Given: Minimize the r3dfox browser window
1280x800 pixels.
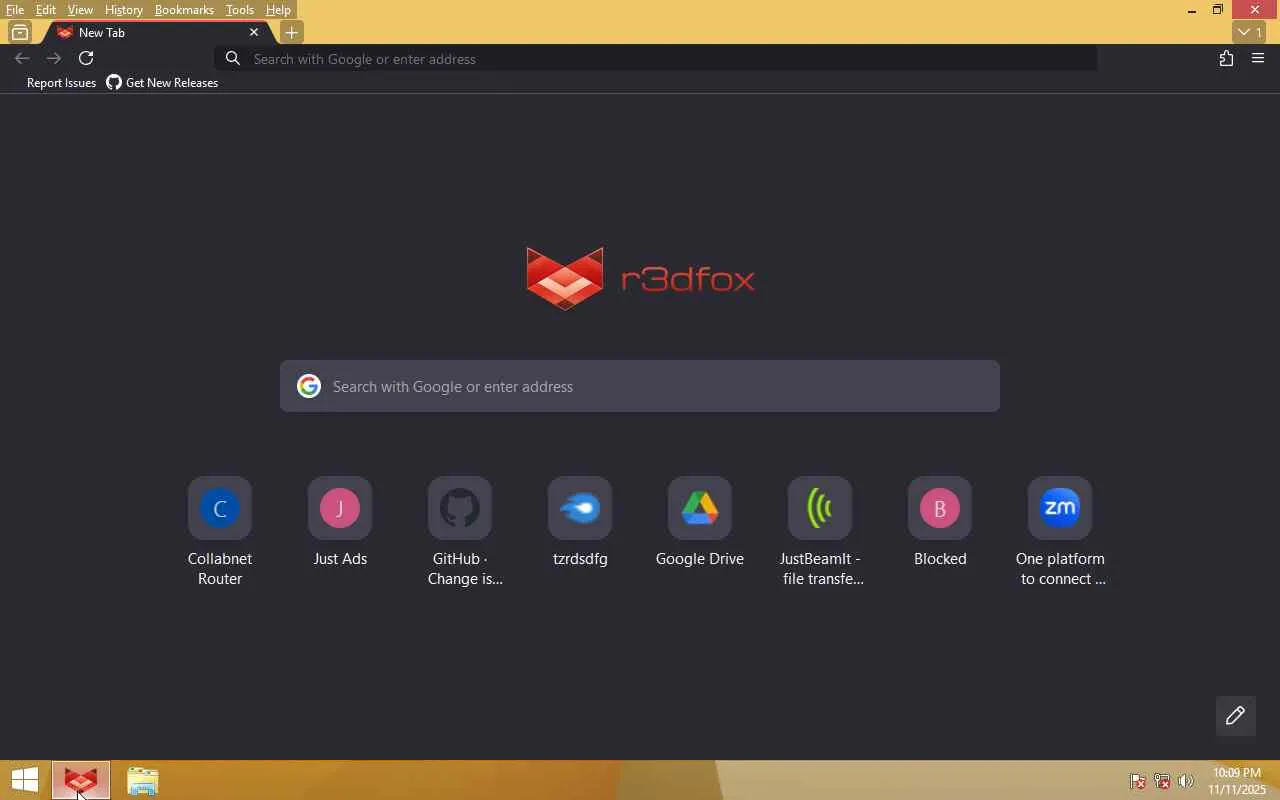Looking at the screenshot, I should (x=1191, y=10).
